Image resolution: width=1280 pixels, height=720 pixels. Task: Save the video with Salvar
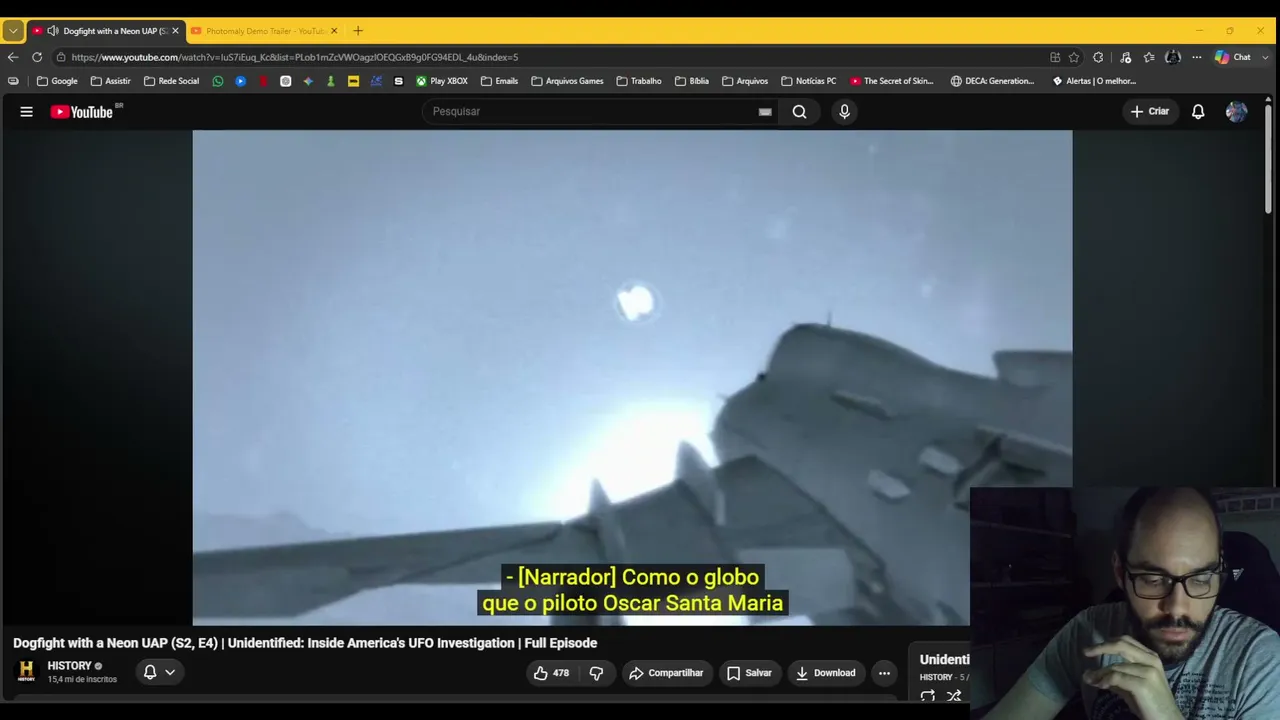(749, 673)
